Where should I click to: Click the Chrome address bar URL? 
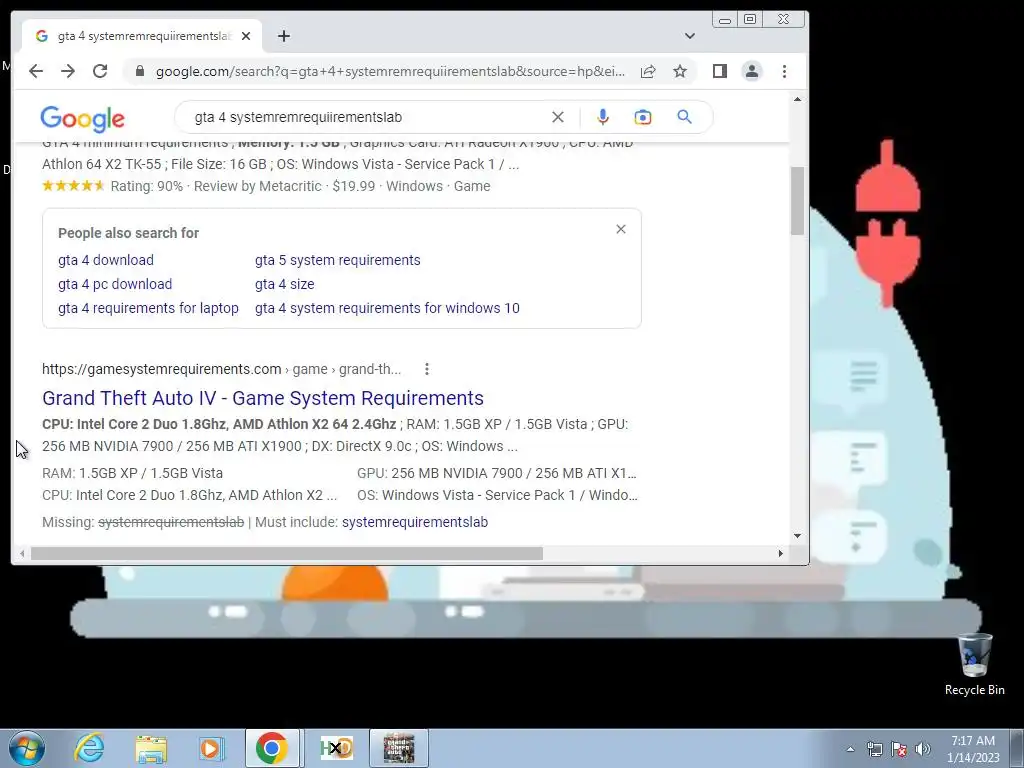coord(390,71)
